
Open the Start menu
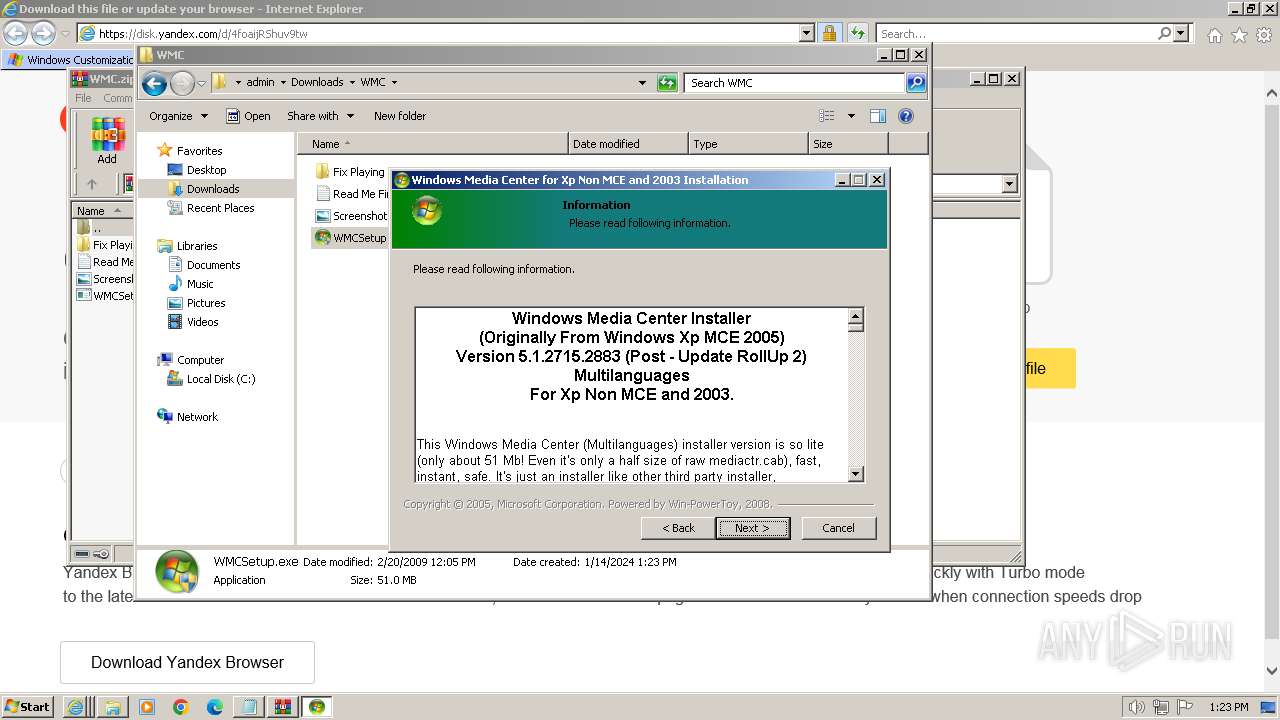pos(28,706)
